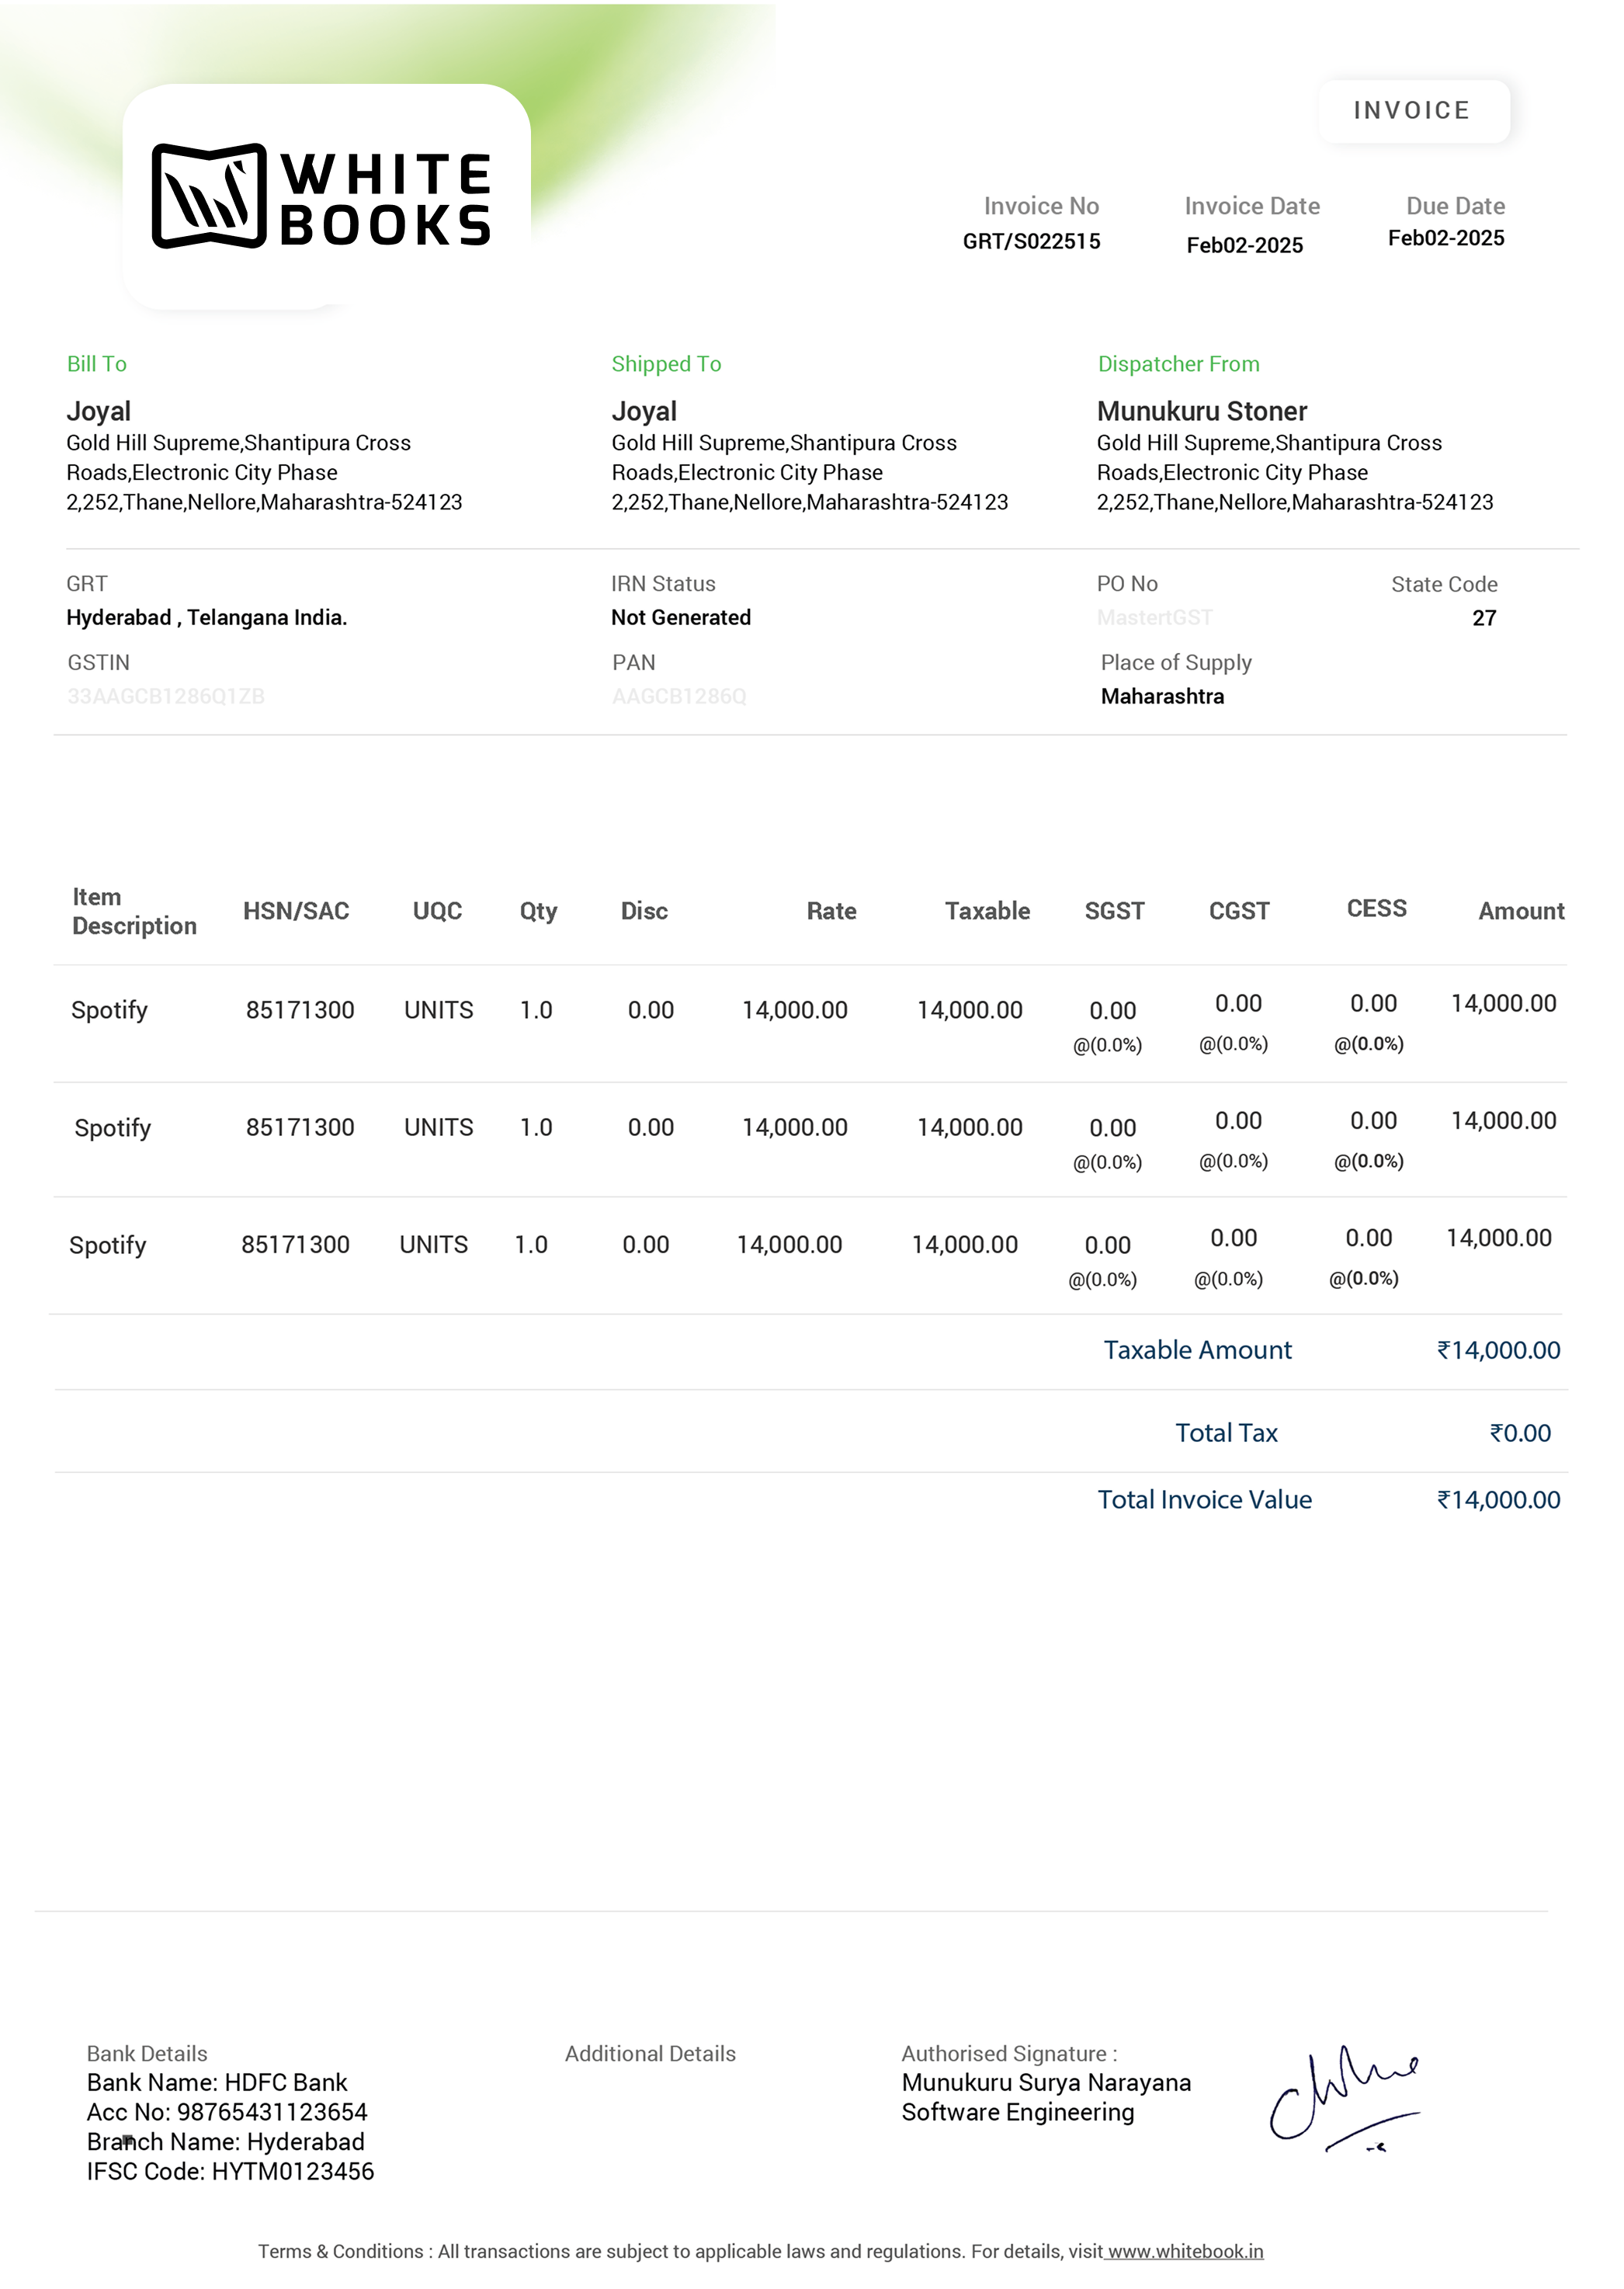This screenshot has width=1624, height=2289.
Task: Click the PAN label
Action: [x=634, y=663]
